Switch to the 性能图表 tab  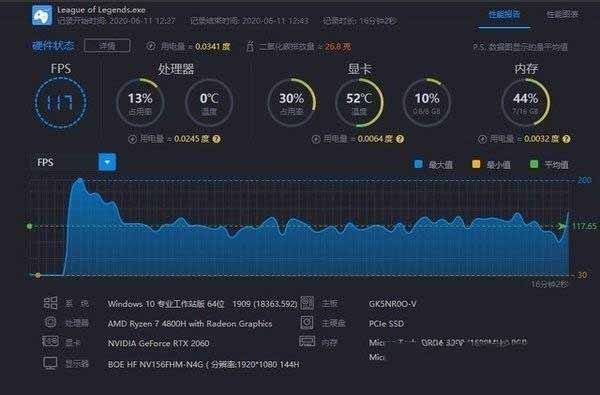562,15
